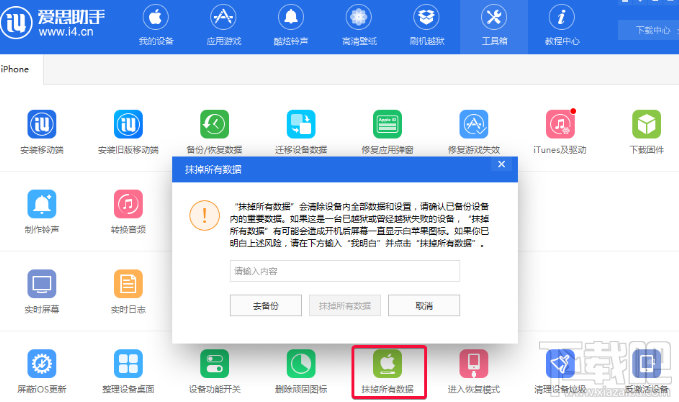Click 去备份 button in dialog
Viewport: 679px width, 402px height.
tap(265, 306)
